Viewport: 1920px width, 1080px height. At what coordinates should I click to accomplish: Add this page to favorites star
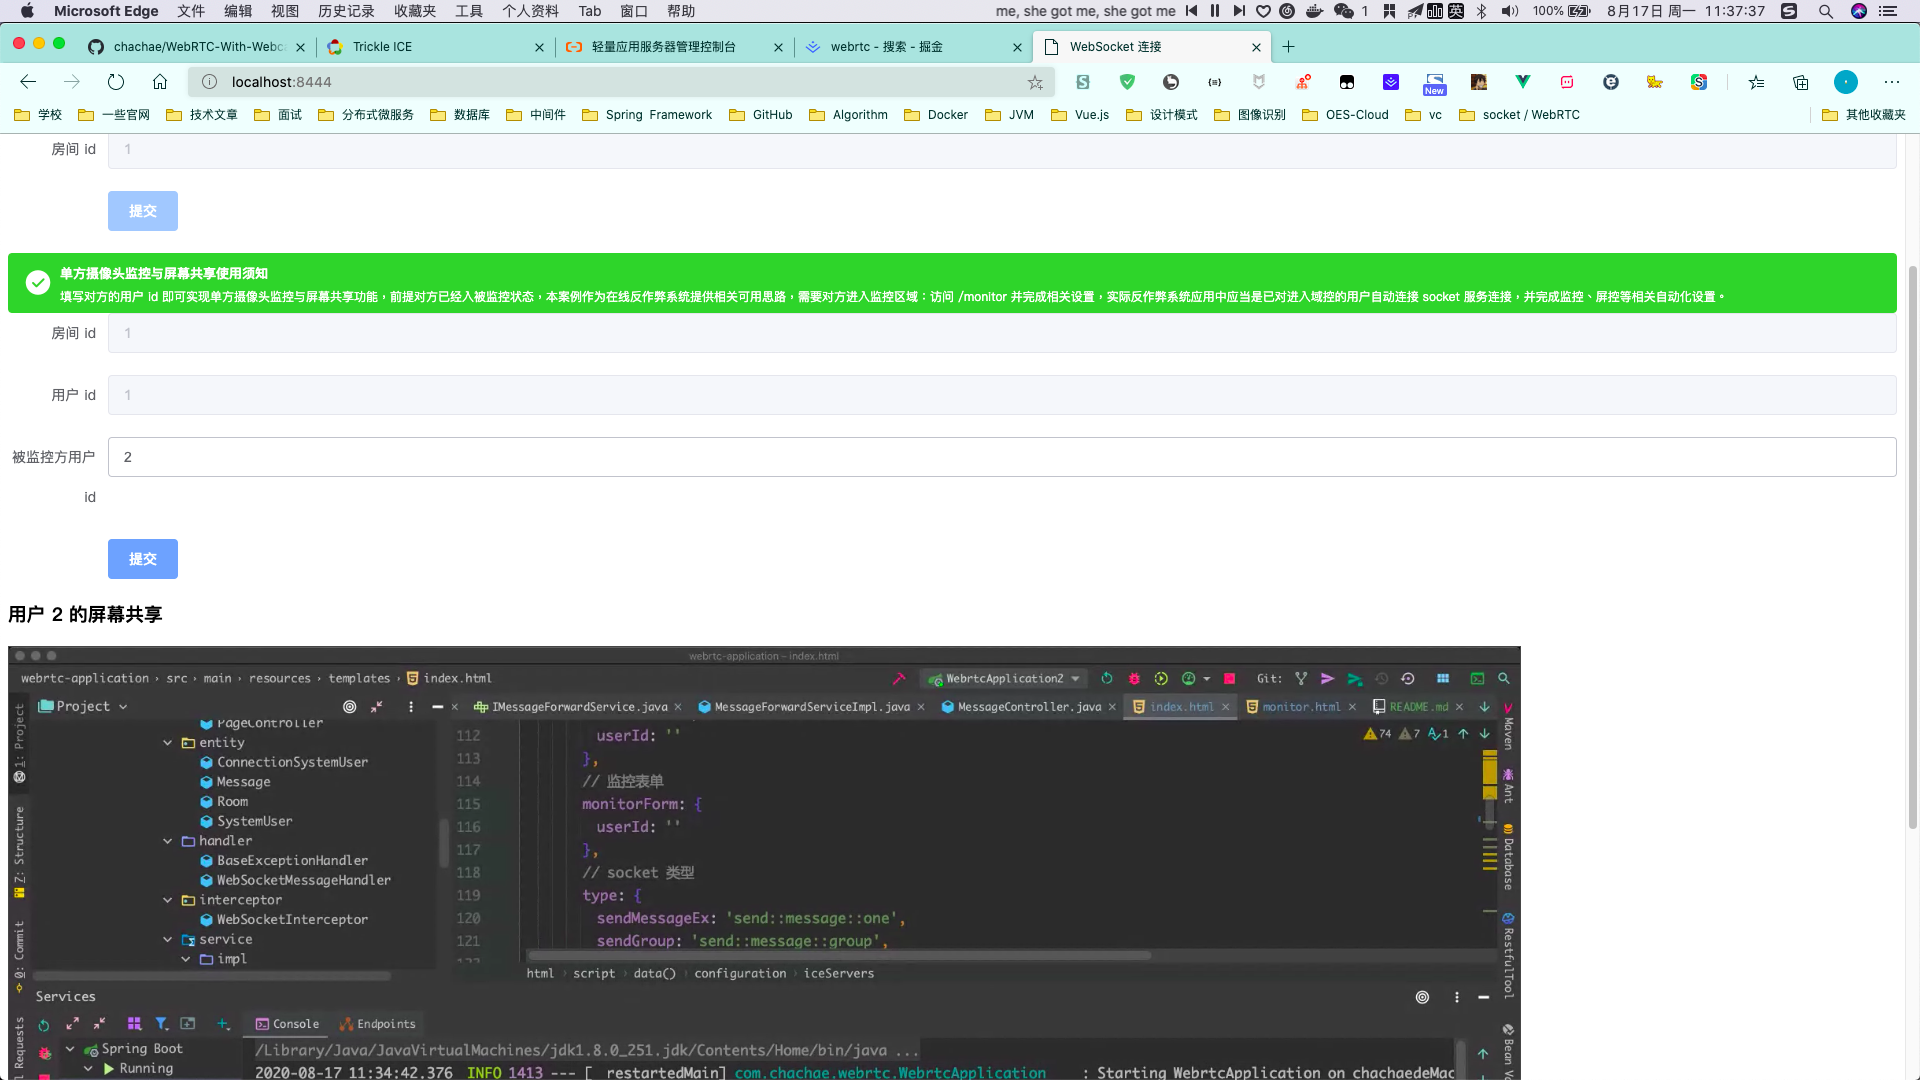coord(1035,82)
